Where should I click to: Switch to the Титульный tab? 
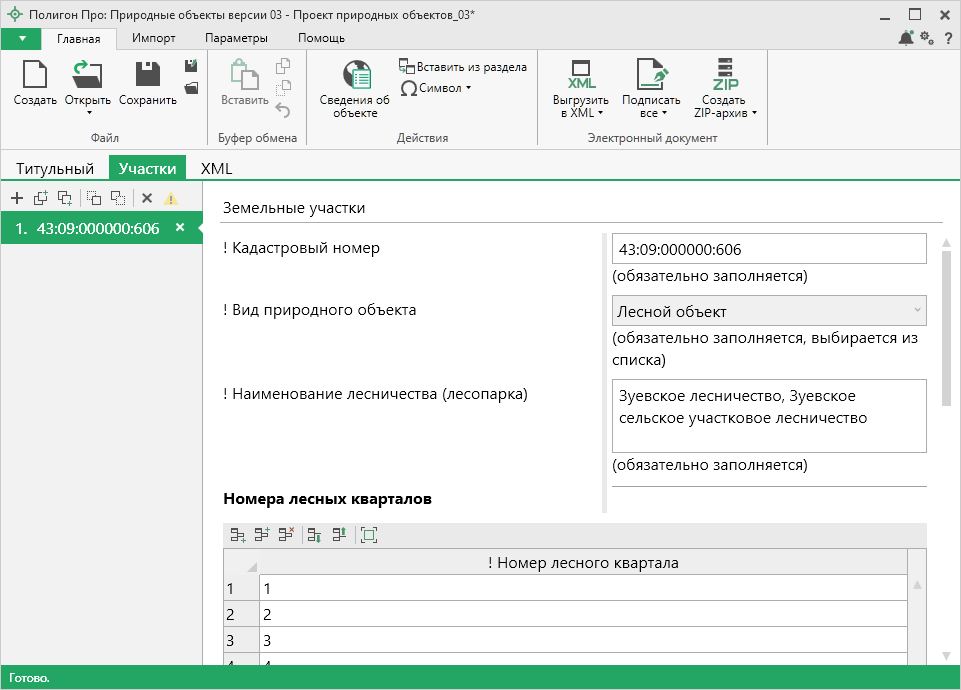point(55,168)
